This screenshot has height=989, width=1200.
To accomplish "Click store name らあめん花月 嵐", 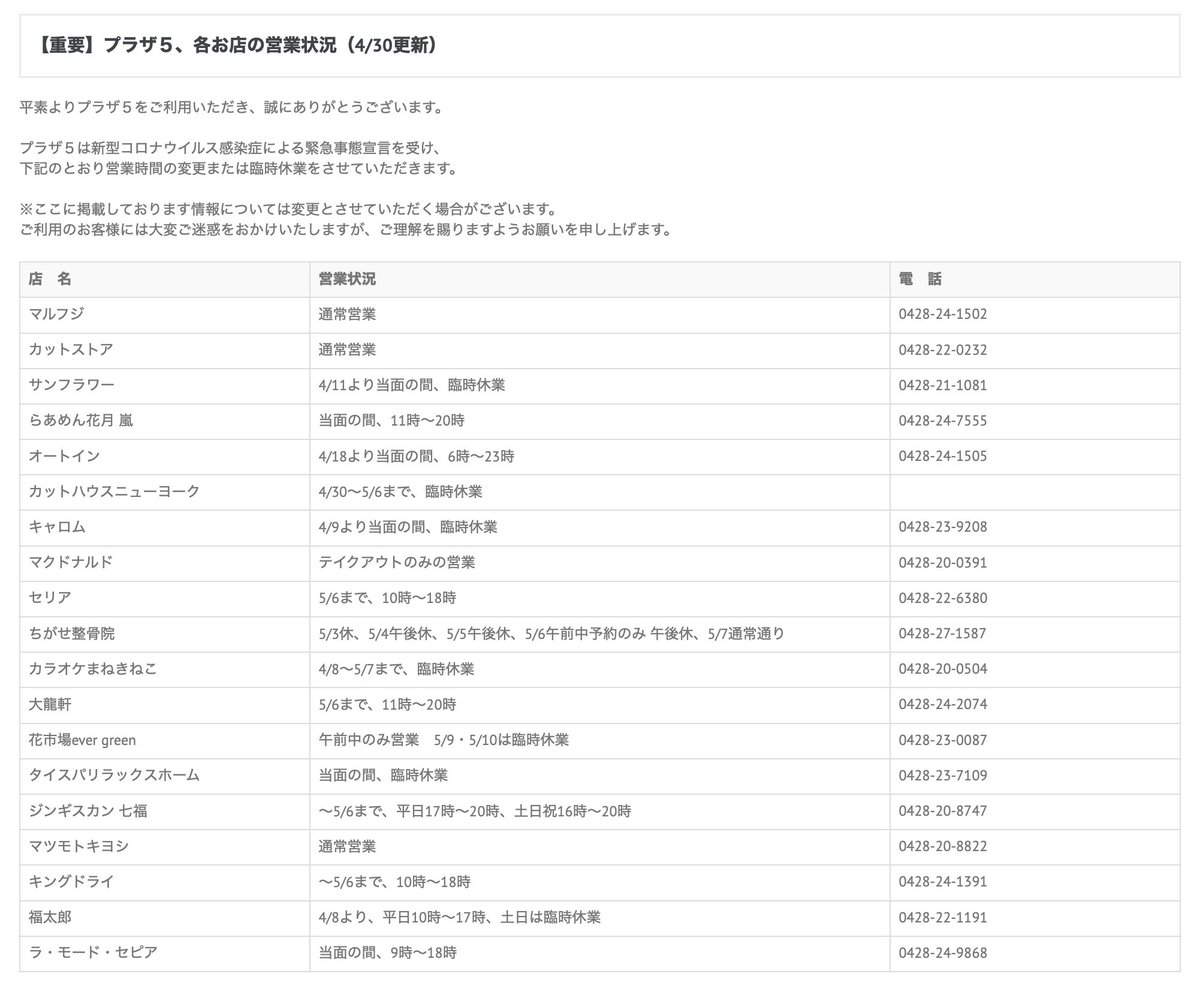I will pyautogui.click(x=81, y=421).
